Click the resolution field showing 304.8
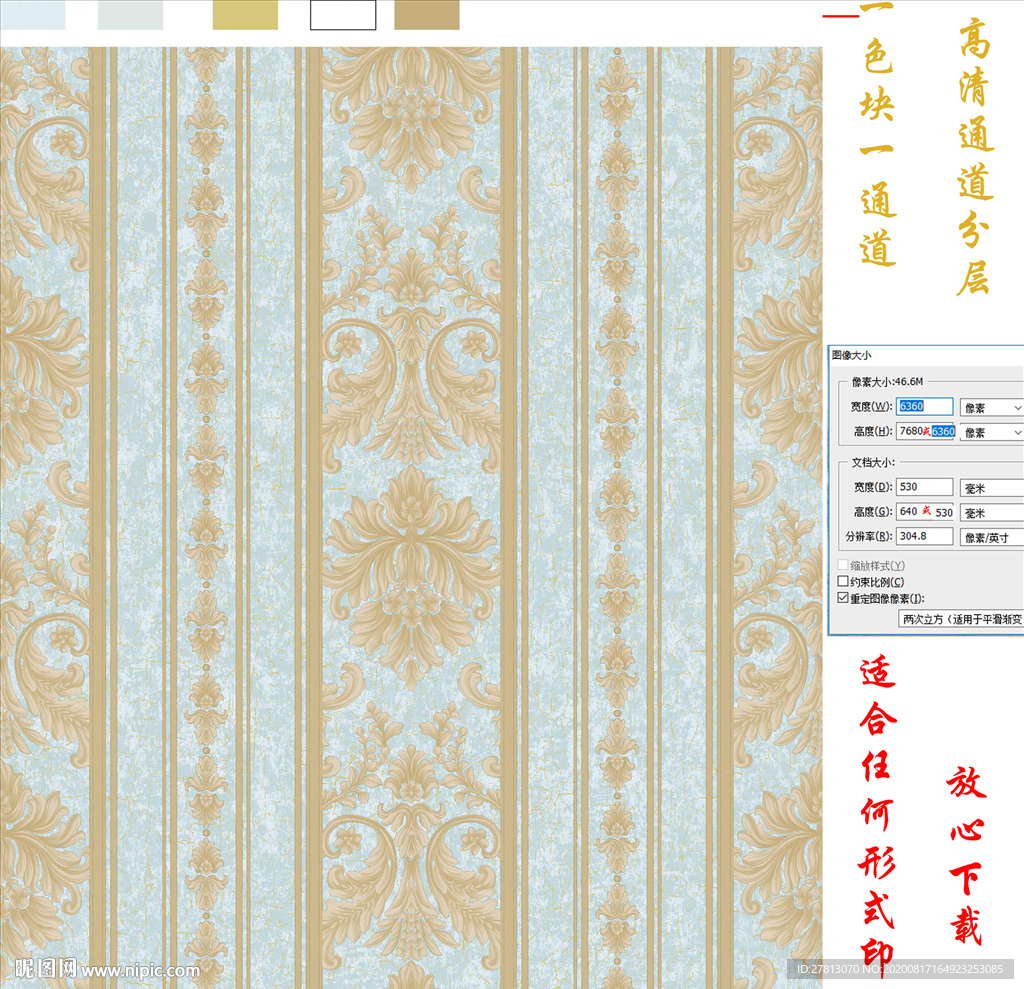Viewport: 1024px width, 989px height. tap(924, 536)
